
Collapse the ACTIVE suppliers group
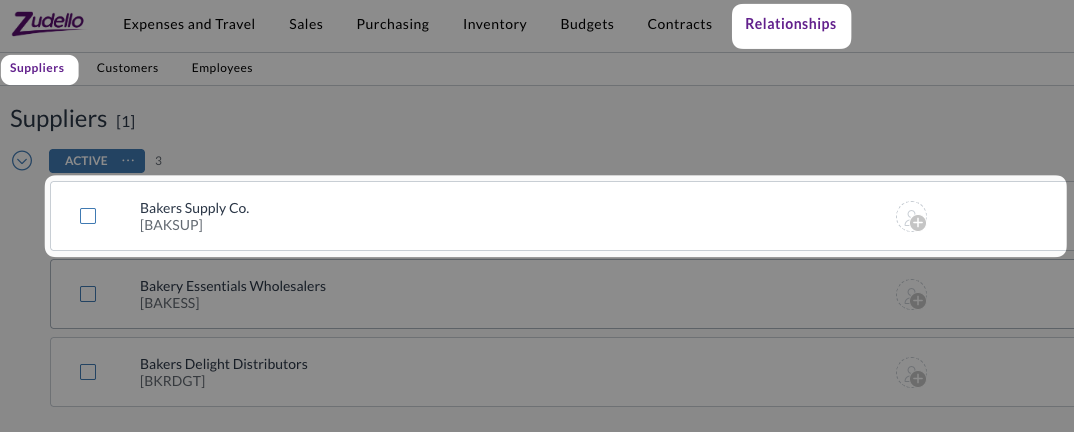coord(22,161)
